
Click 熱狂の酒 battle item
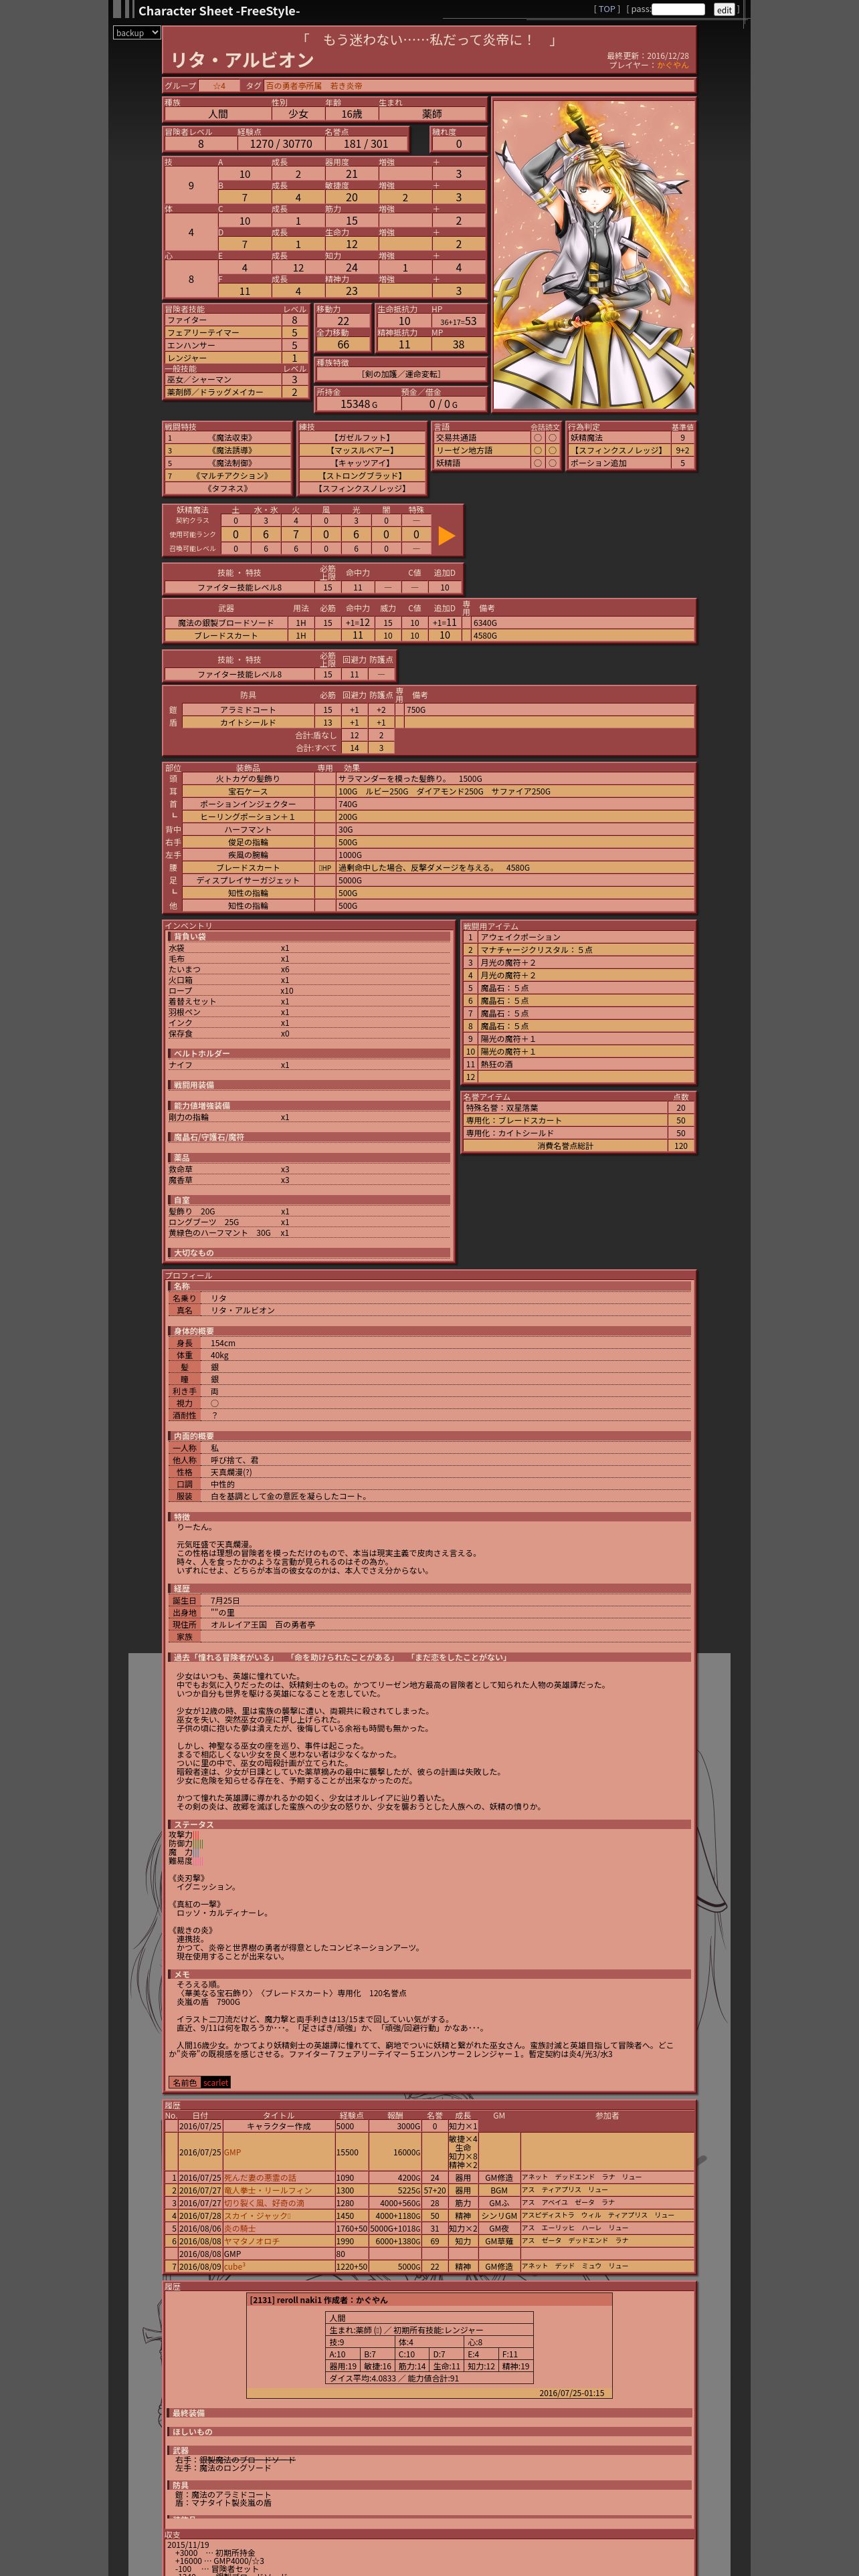[x=578, y=1064]
